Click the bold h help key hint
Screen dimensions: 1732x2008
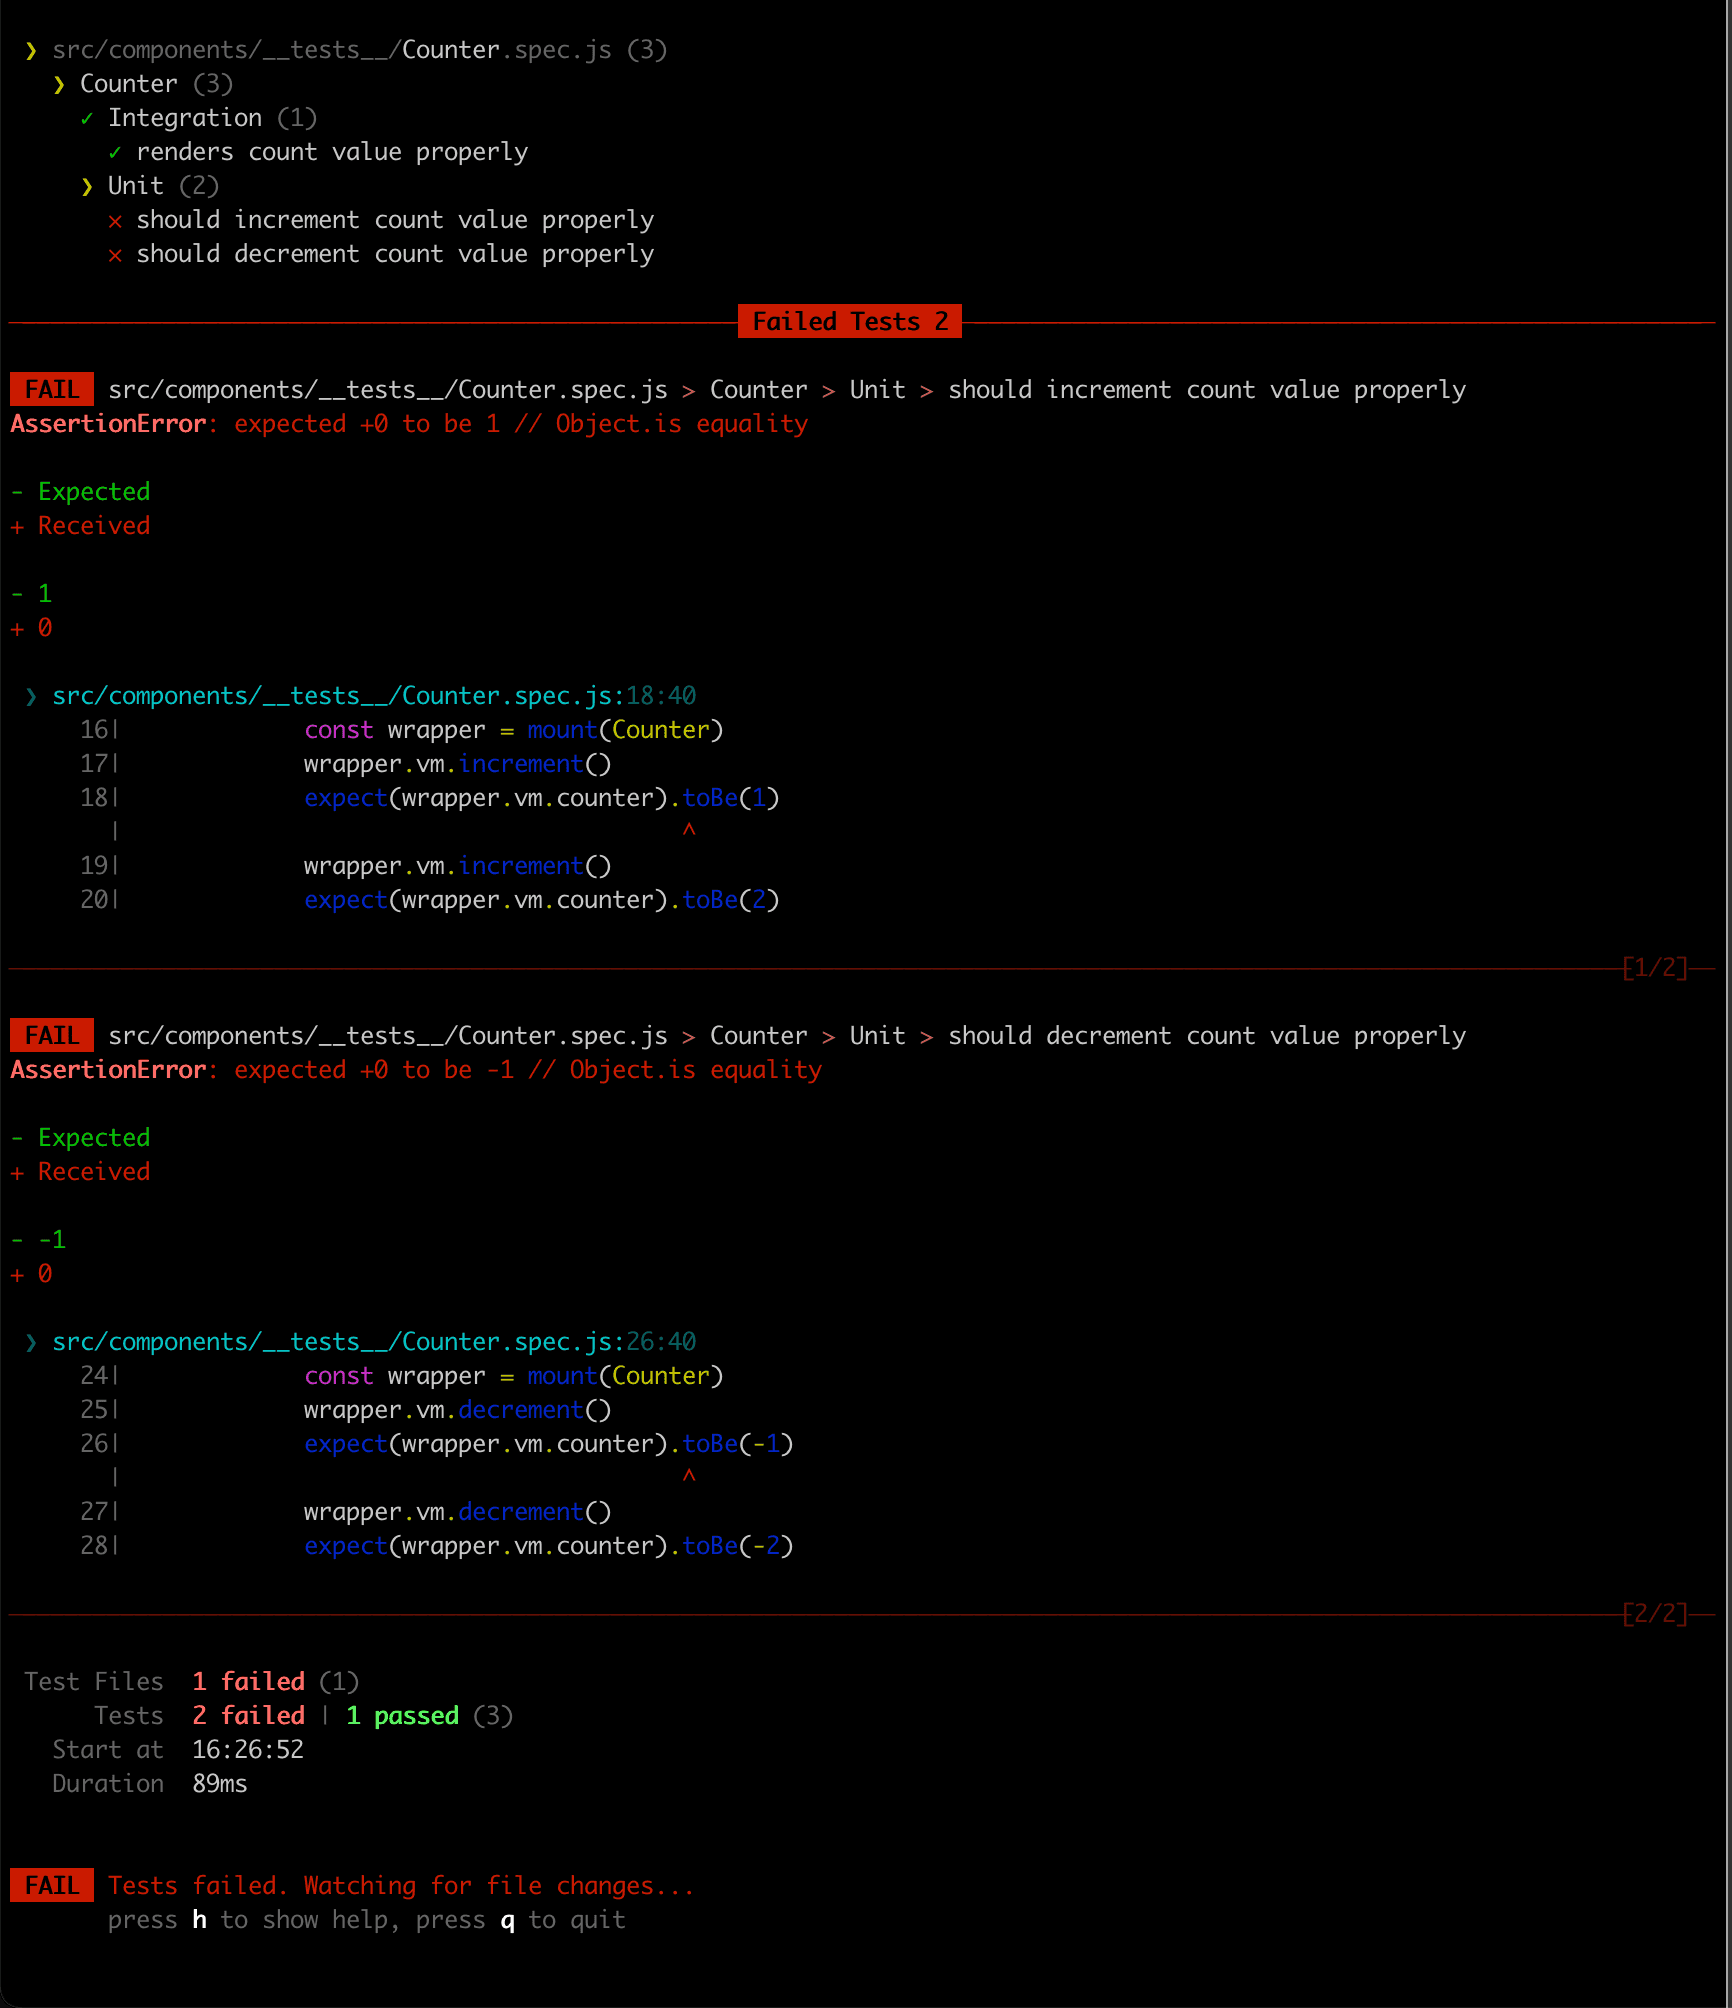point(200,1920)
